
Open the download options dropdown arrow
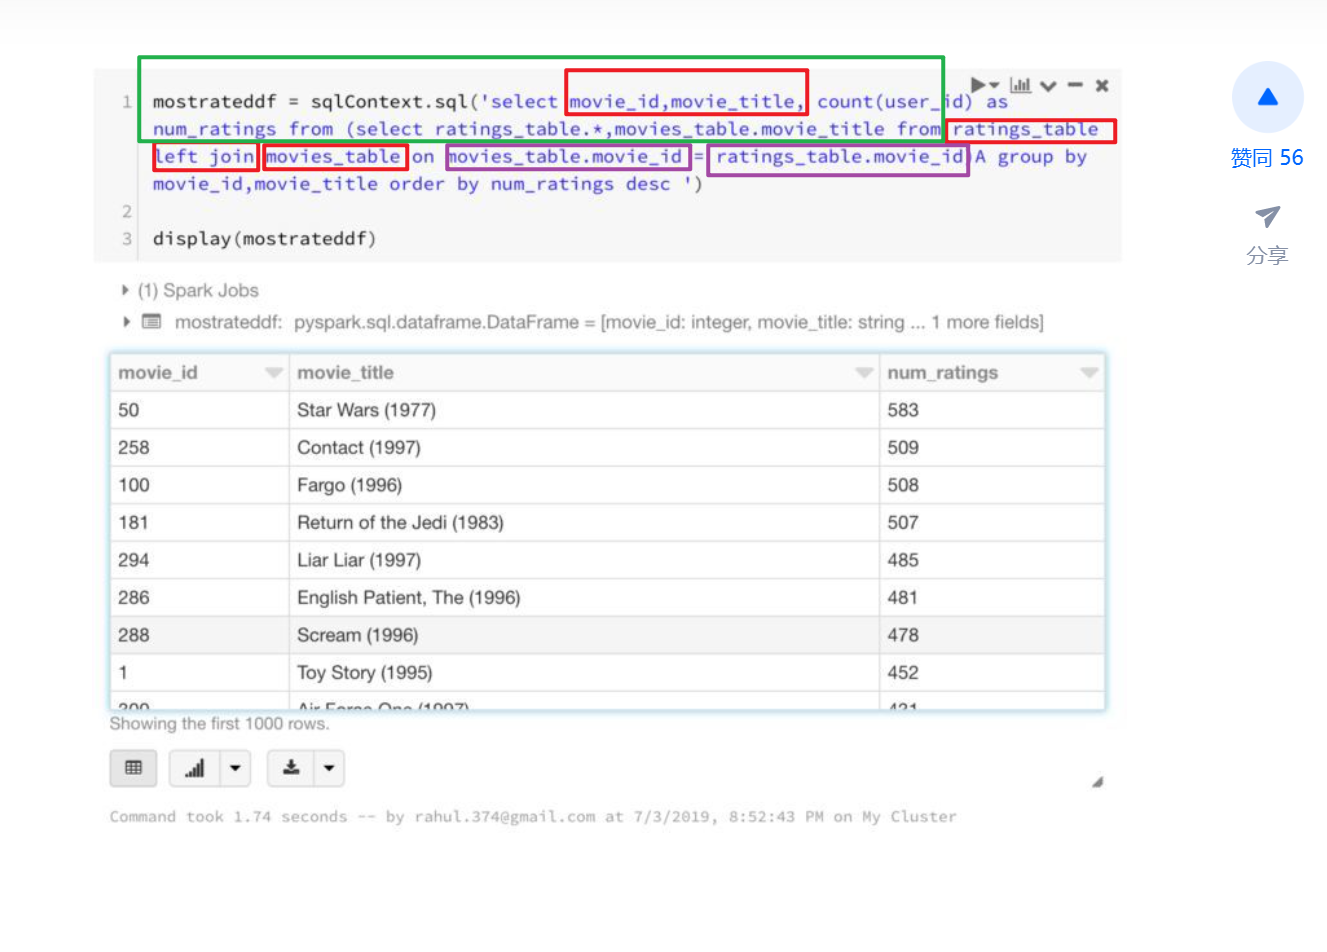point(329,768)
